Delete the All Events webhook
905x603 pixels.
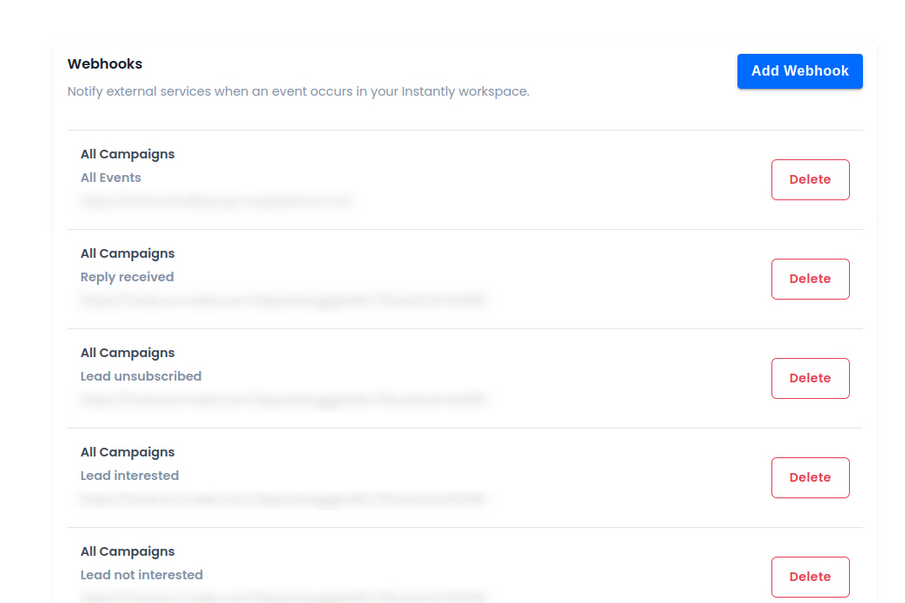(810, 180)
